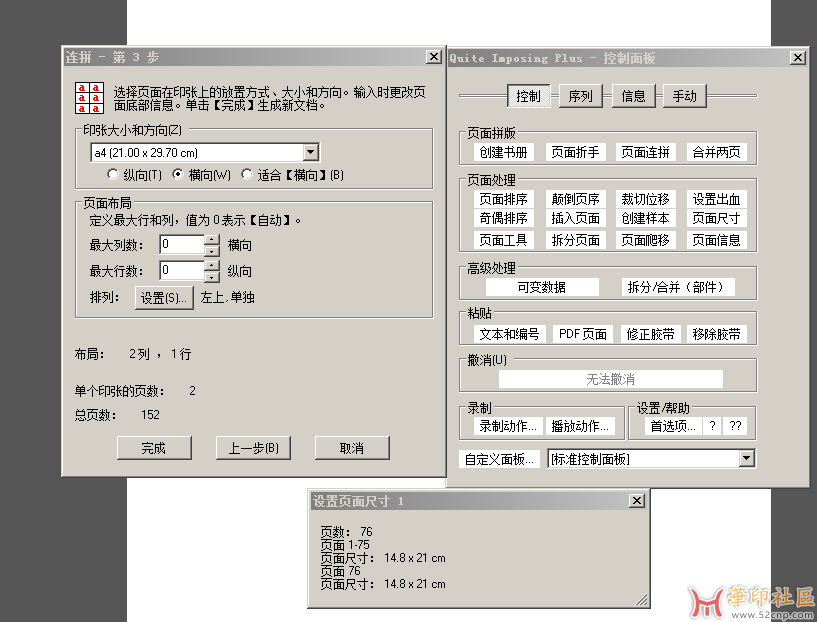Decrease the 最大行数 spinner value
817x622 pixels.
pyautogui.click(x=212, y=276)
